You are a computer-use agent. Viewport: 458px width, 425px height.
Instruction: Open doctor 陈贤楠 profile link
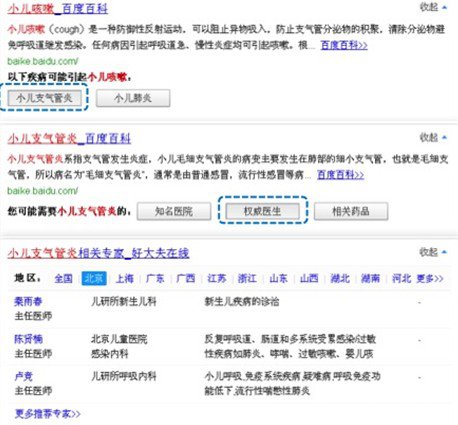[x=28, y=339]
